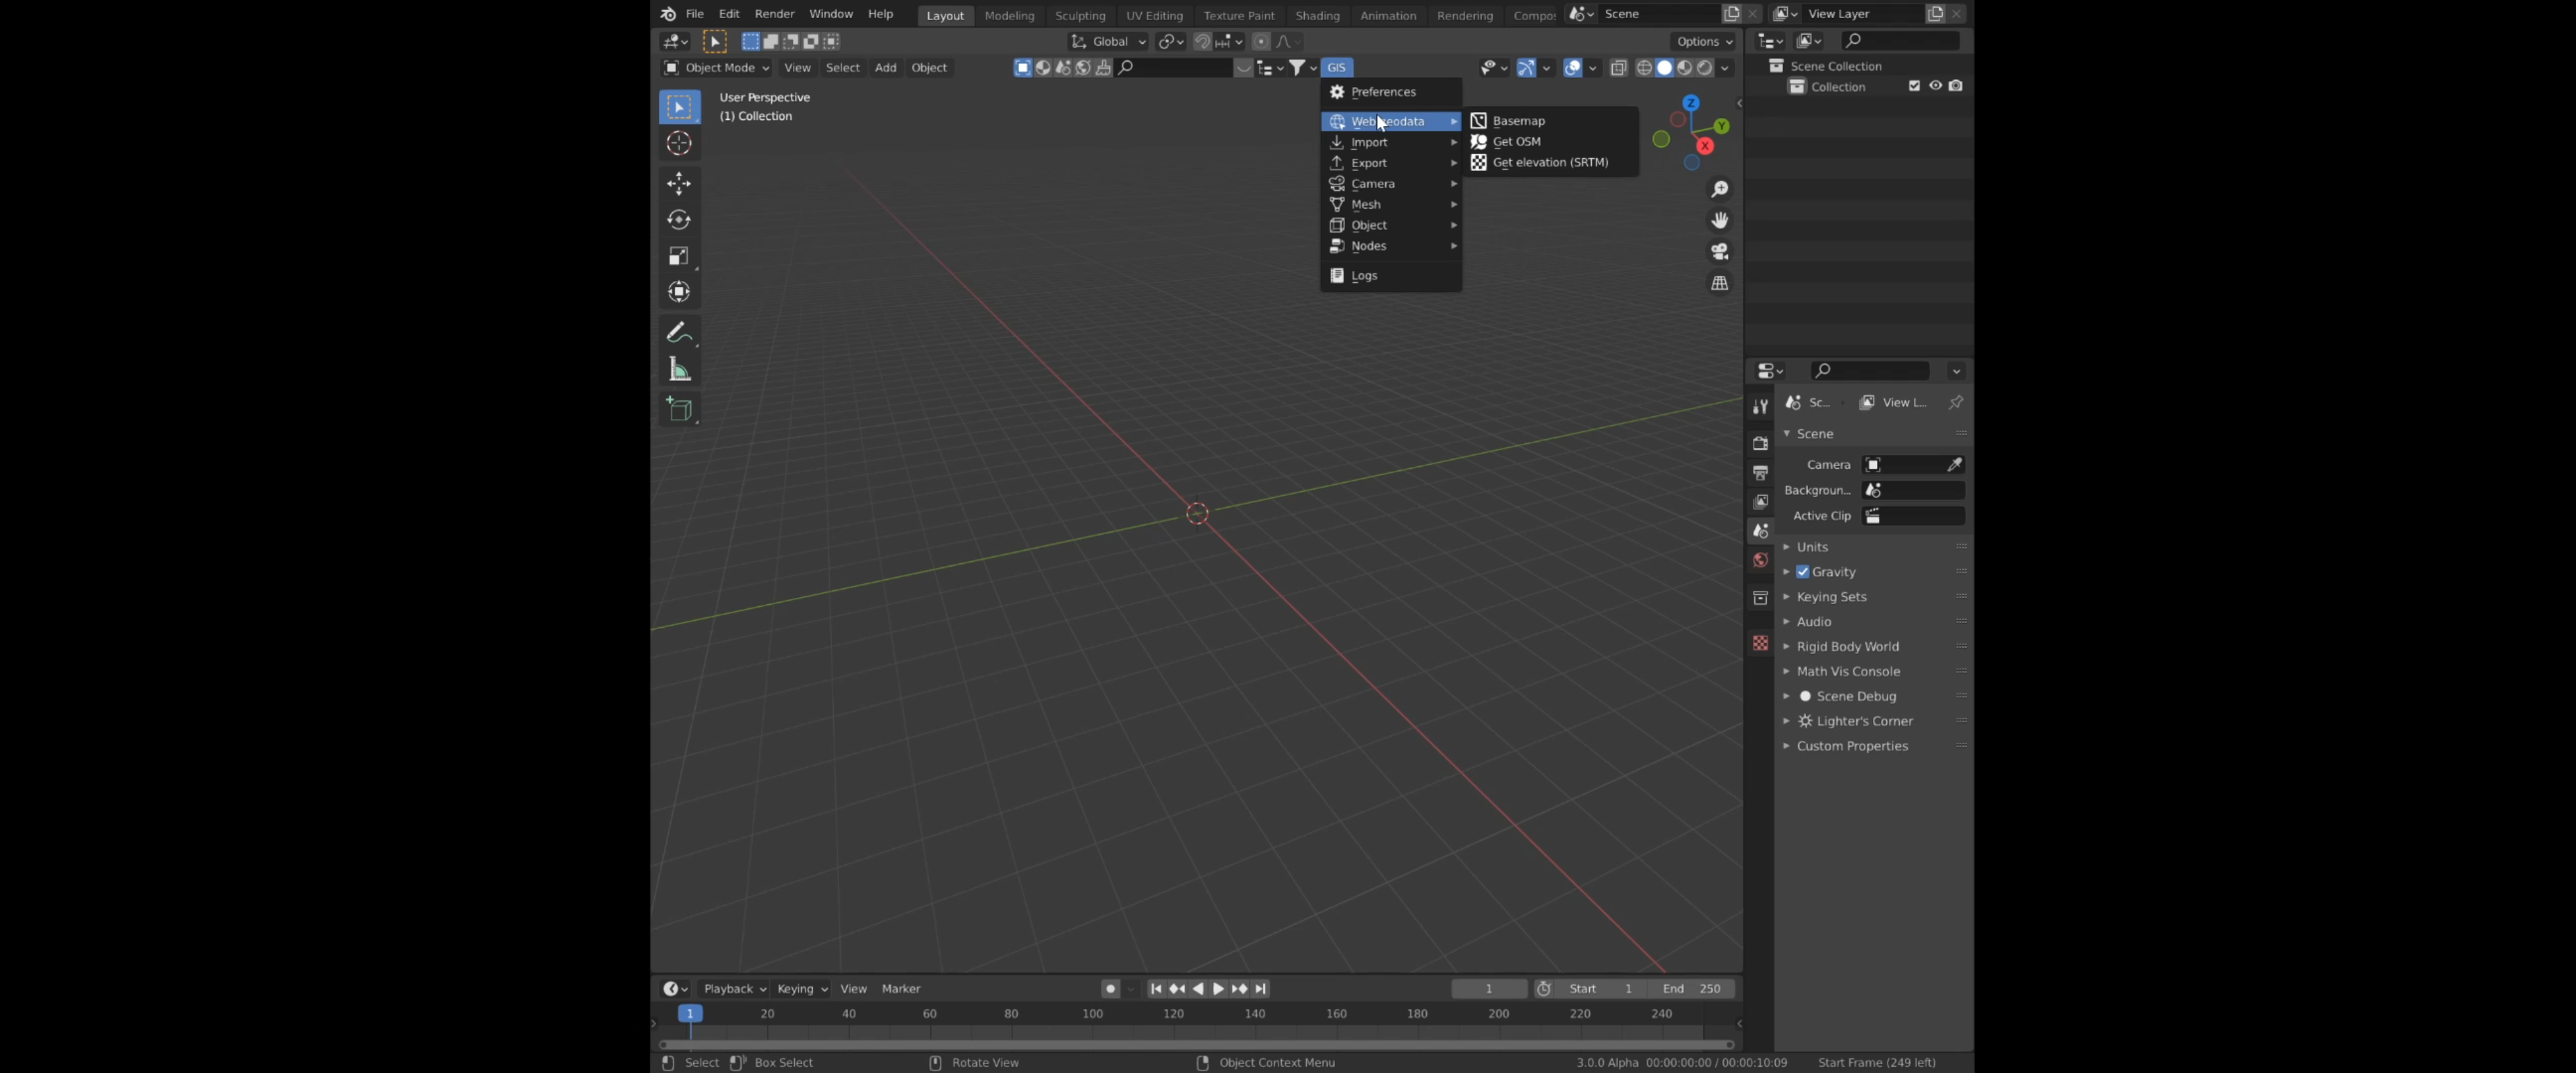This screenshot has width=2576, height=1073.
Task: Select the Measure tool
Action: coord(679,370)
